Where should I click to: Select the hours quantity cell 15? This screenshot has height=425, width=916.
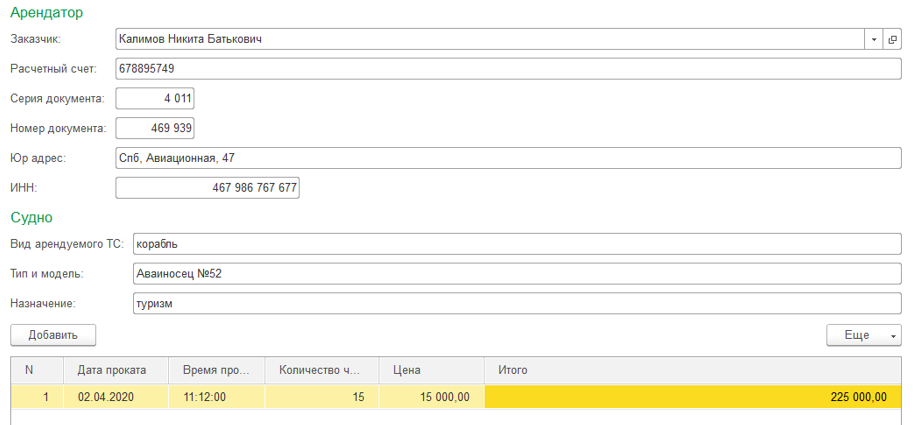pyautogui.click(x=322, y=397)
